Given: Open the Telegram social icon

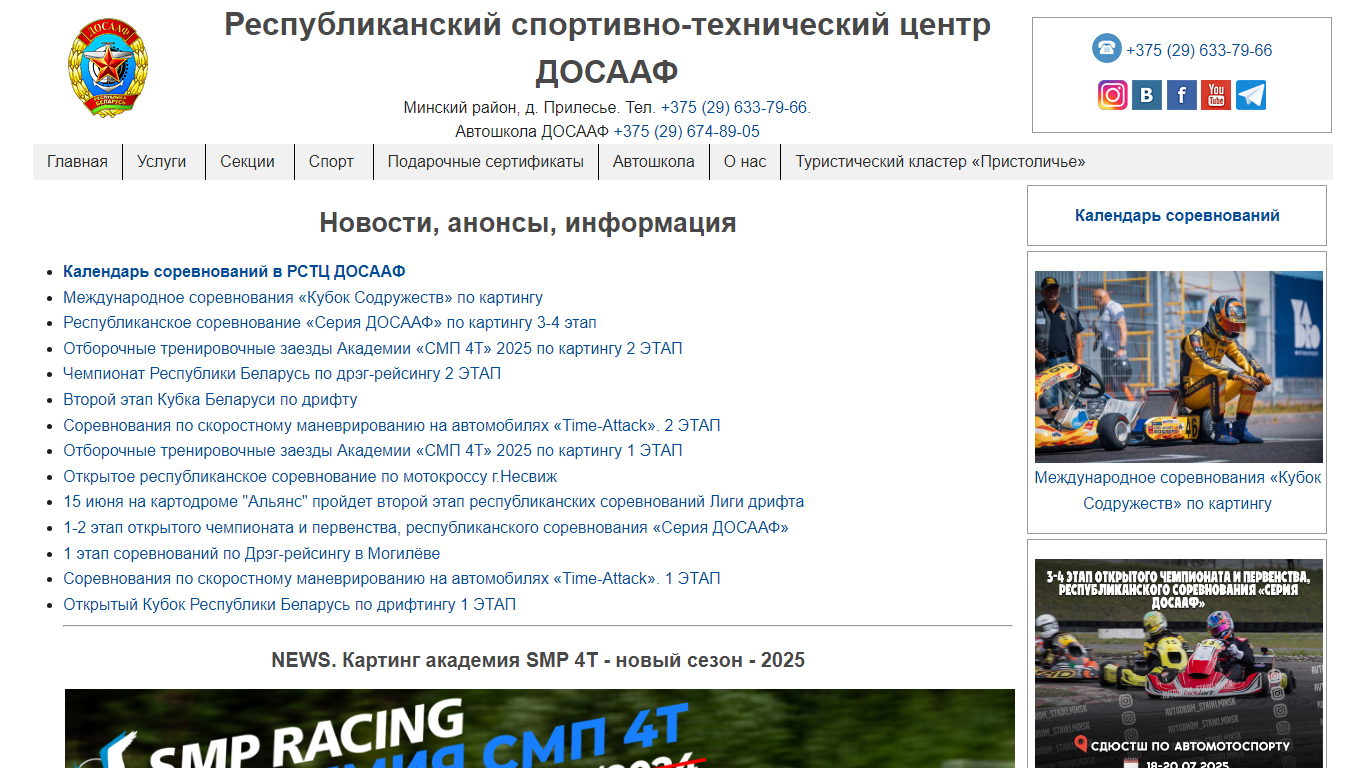Looking at the screenshot, I should pyautogui.click(x=1251, y=95).
